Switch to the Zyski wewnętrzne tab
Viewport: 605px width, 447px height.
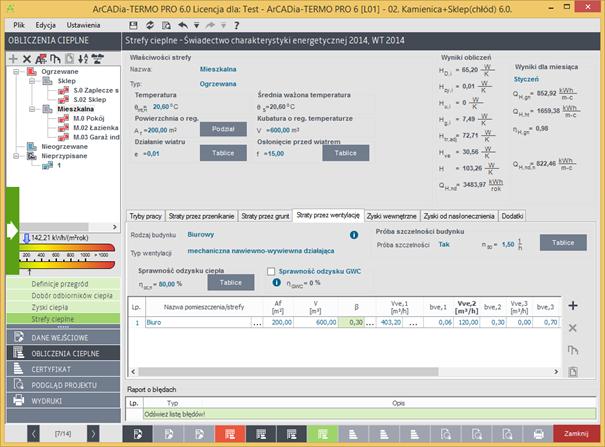(391, 216)
